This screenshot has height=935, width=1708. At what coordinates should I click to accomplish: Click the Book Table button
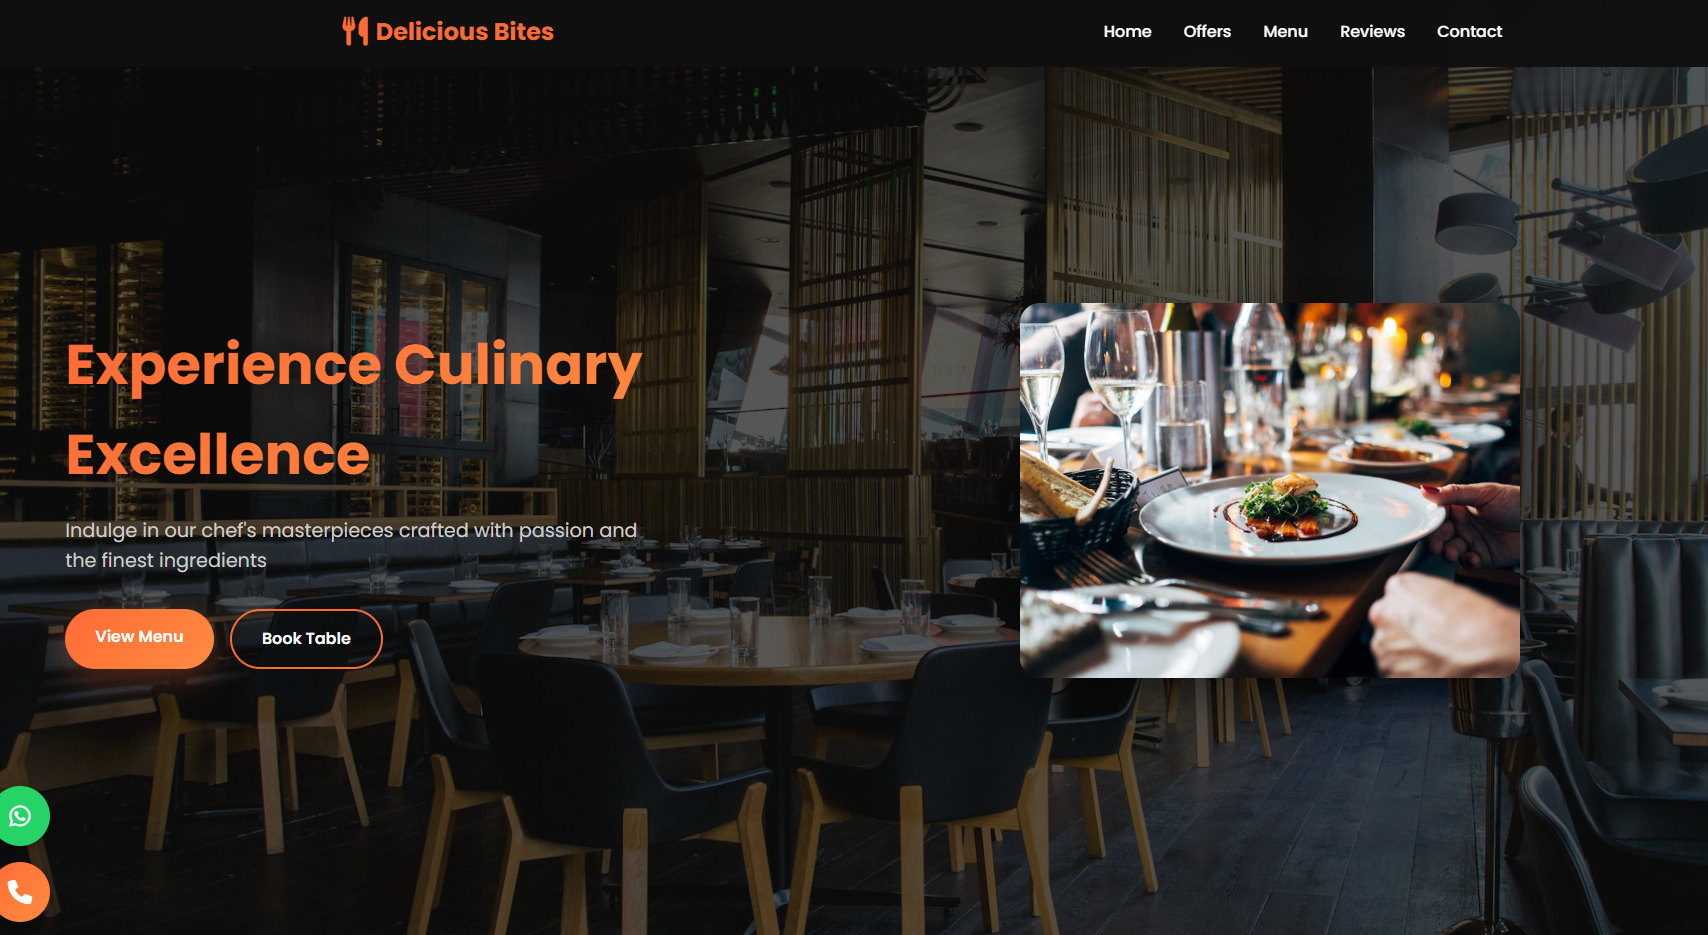point(306,638)
